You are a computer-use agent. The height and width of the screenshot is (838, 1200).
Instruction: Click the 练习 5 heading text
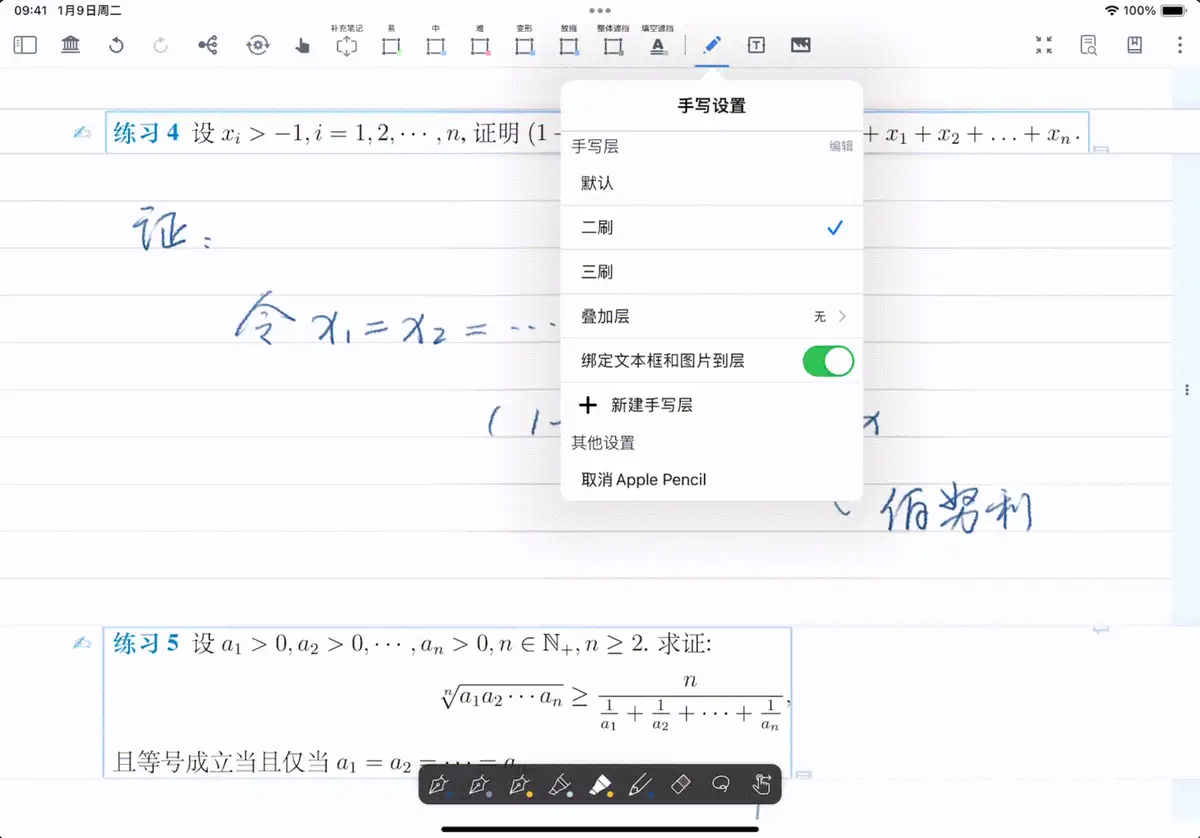(x=147, y=643)
